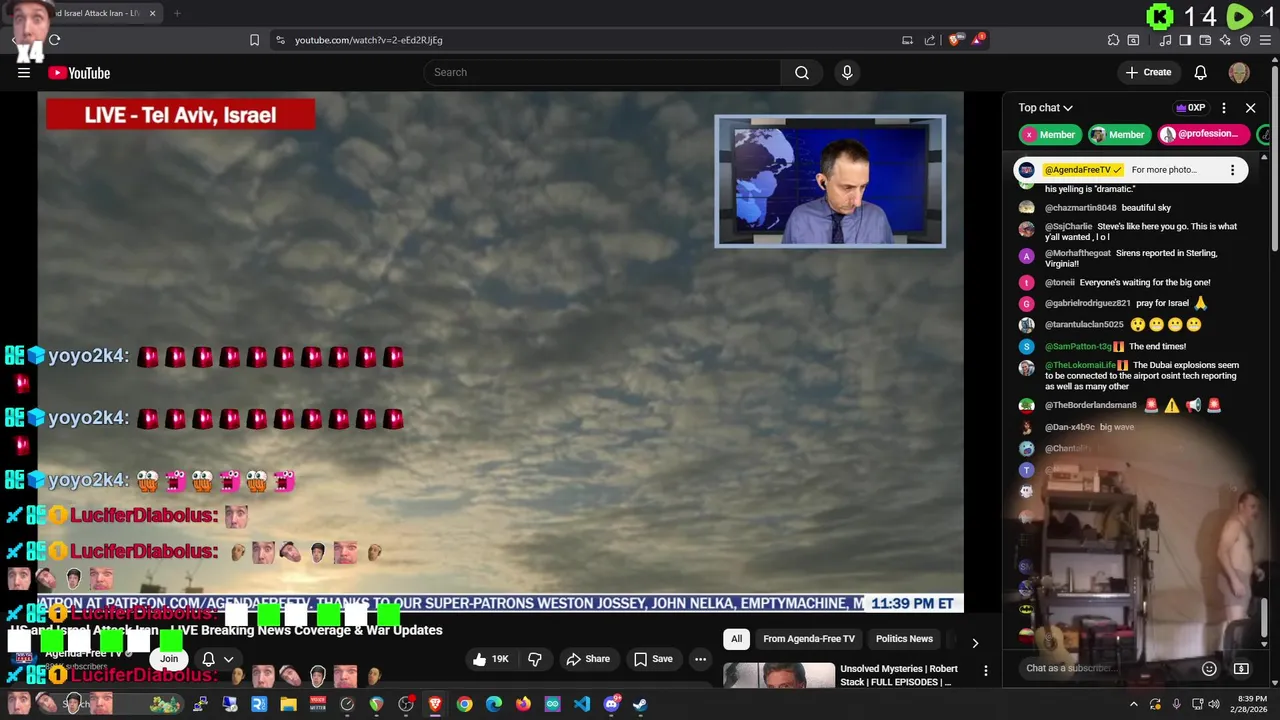Open Visual Studio Code from the taskbar
1280x720 pixels.
pos(582,704)
